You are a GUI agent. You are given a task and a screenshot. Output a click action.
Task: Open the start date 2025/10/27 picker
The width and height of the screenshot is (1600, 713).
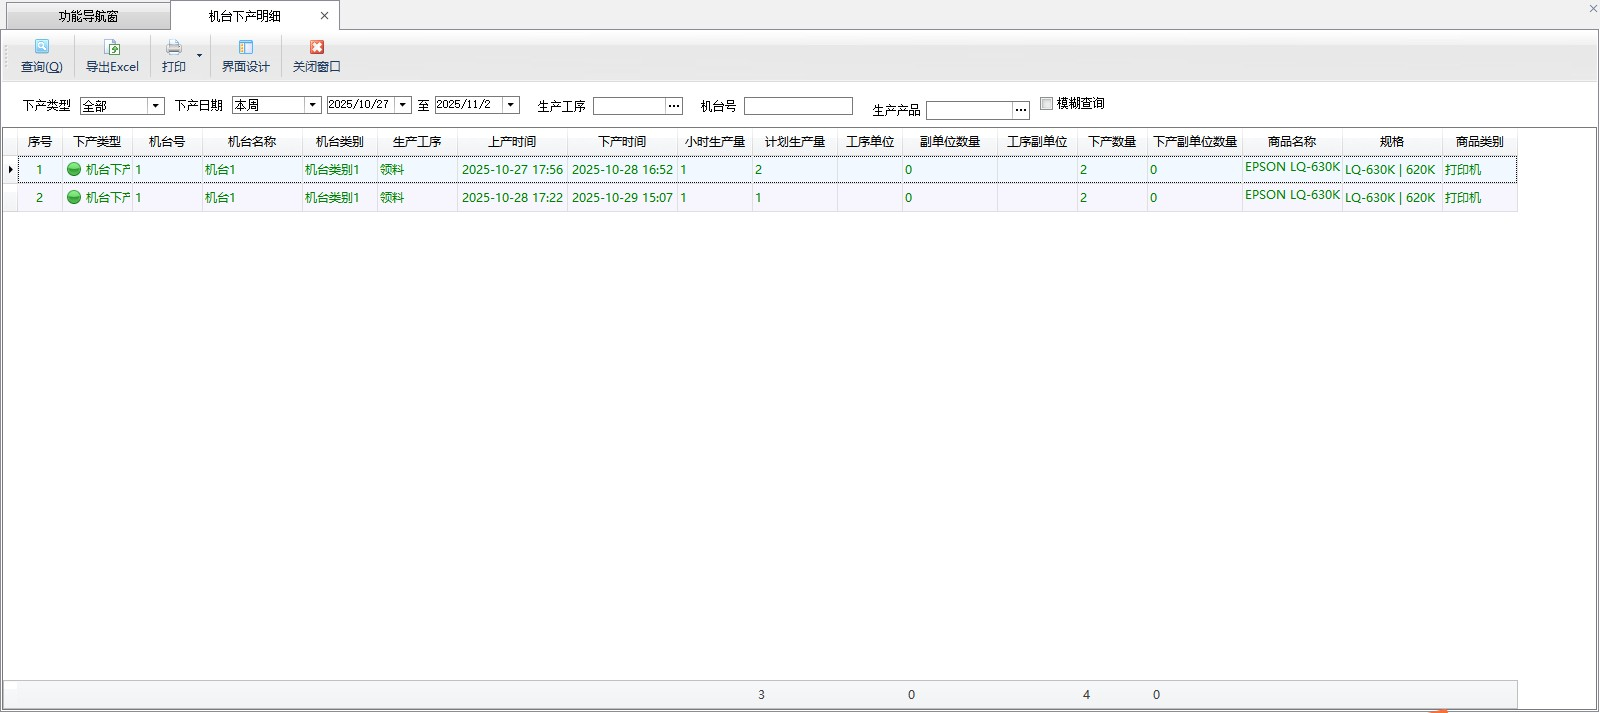403,105
